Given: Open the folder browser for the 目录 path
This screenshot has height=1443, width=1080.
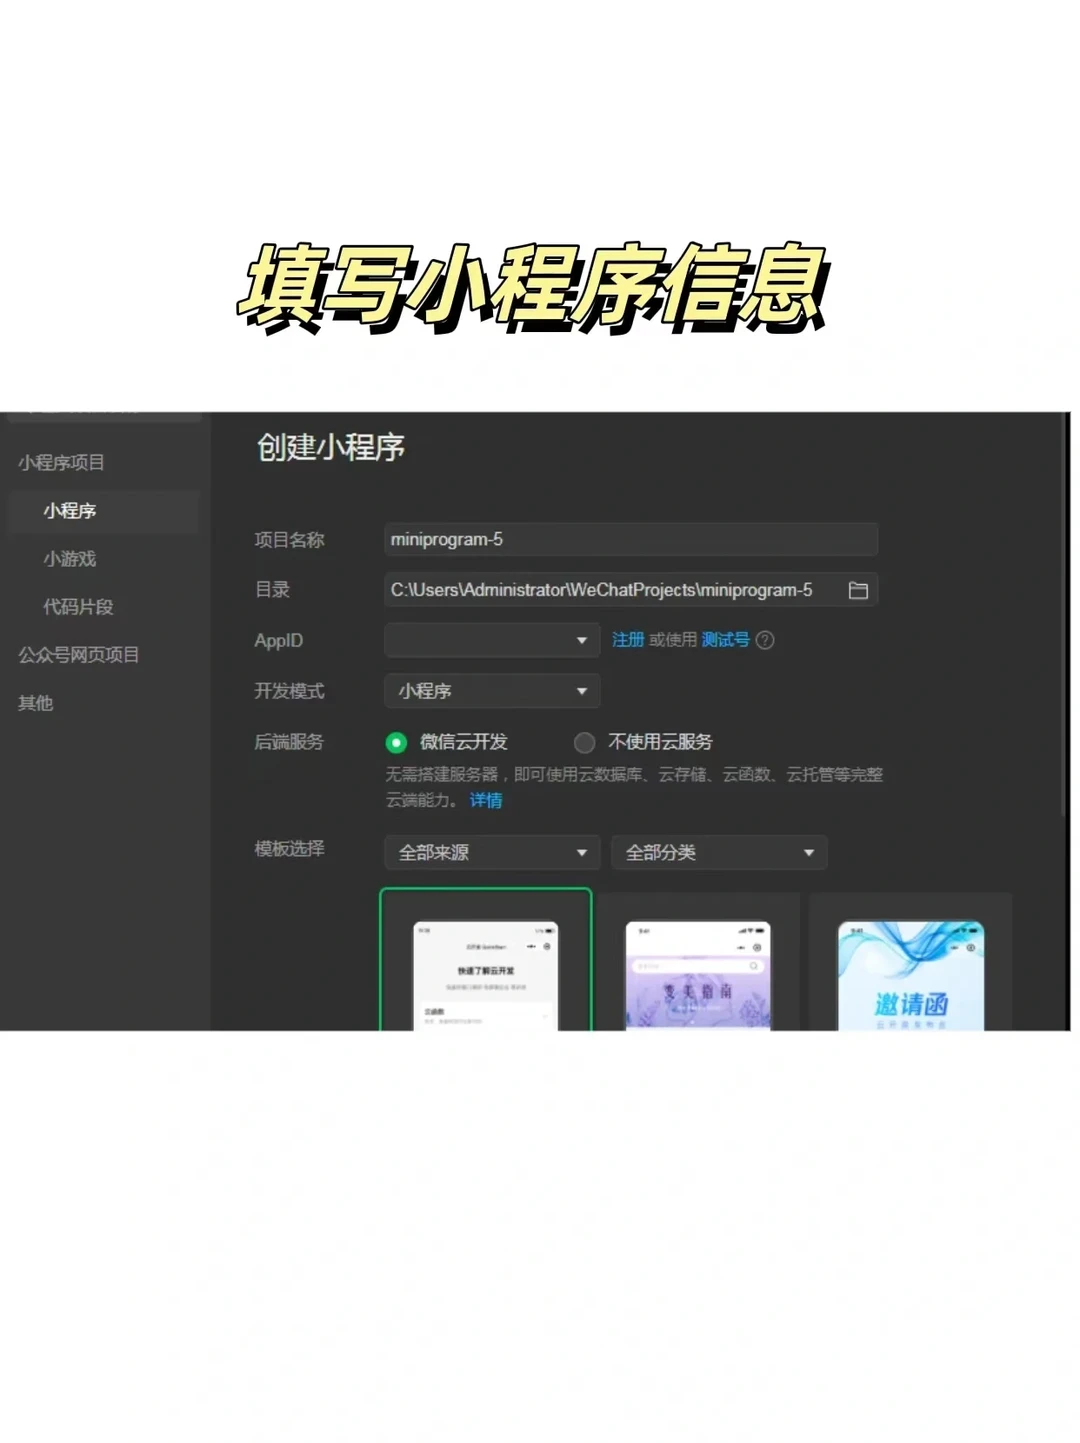Looking at the screenshot, I should tap(857, 590).
